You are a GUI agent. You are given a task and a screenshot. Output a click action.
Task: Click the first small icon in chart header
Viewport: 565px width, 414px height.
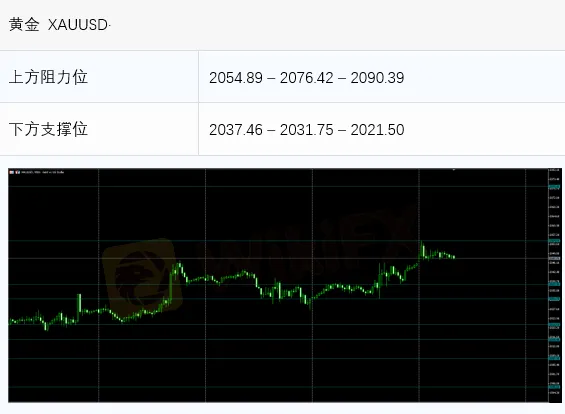pyautogui.click(x=12, y=172)
